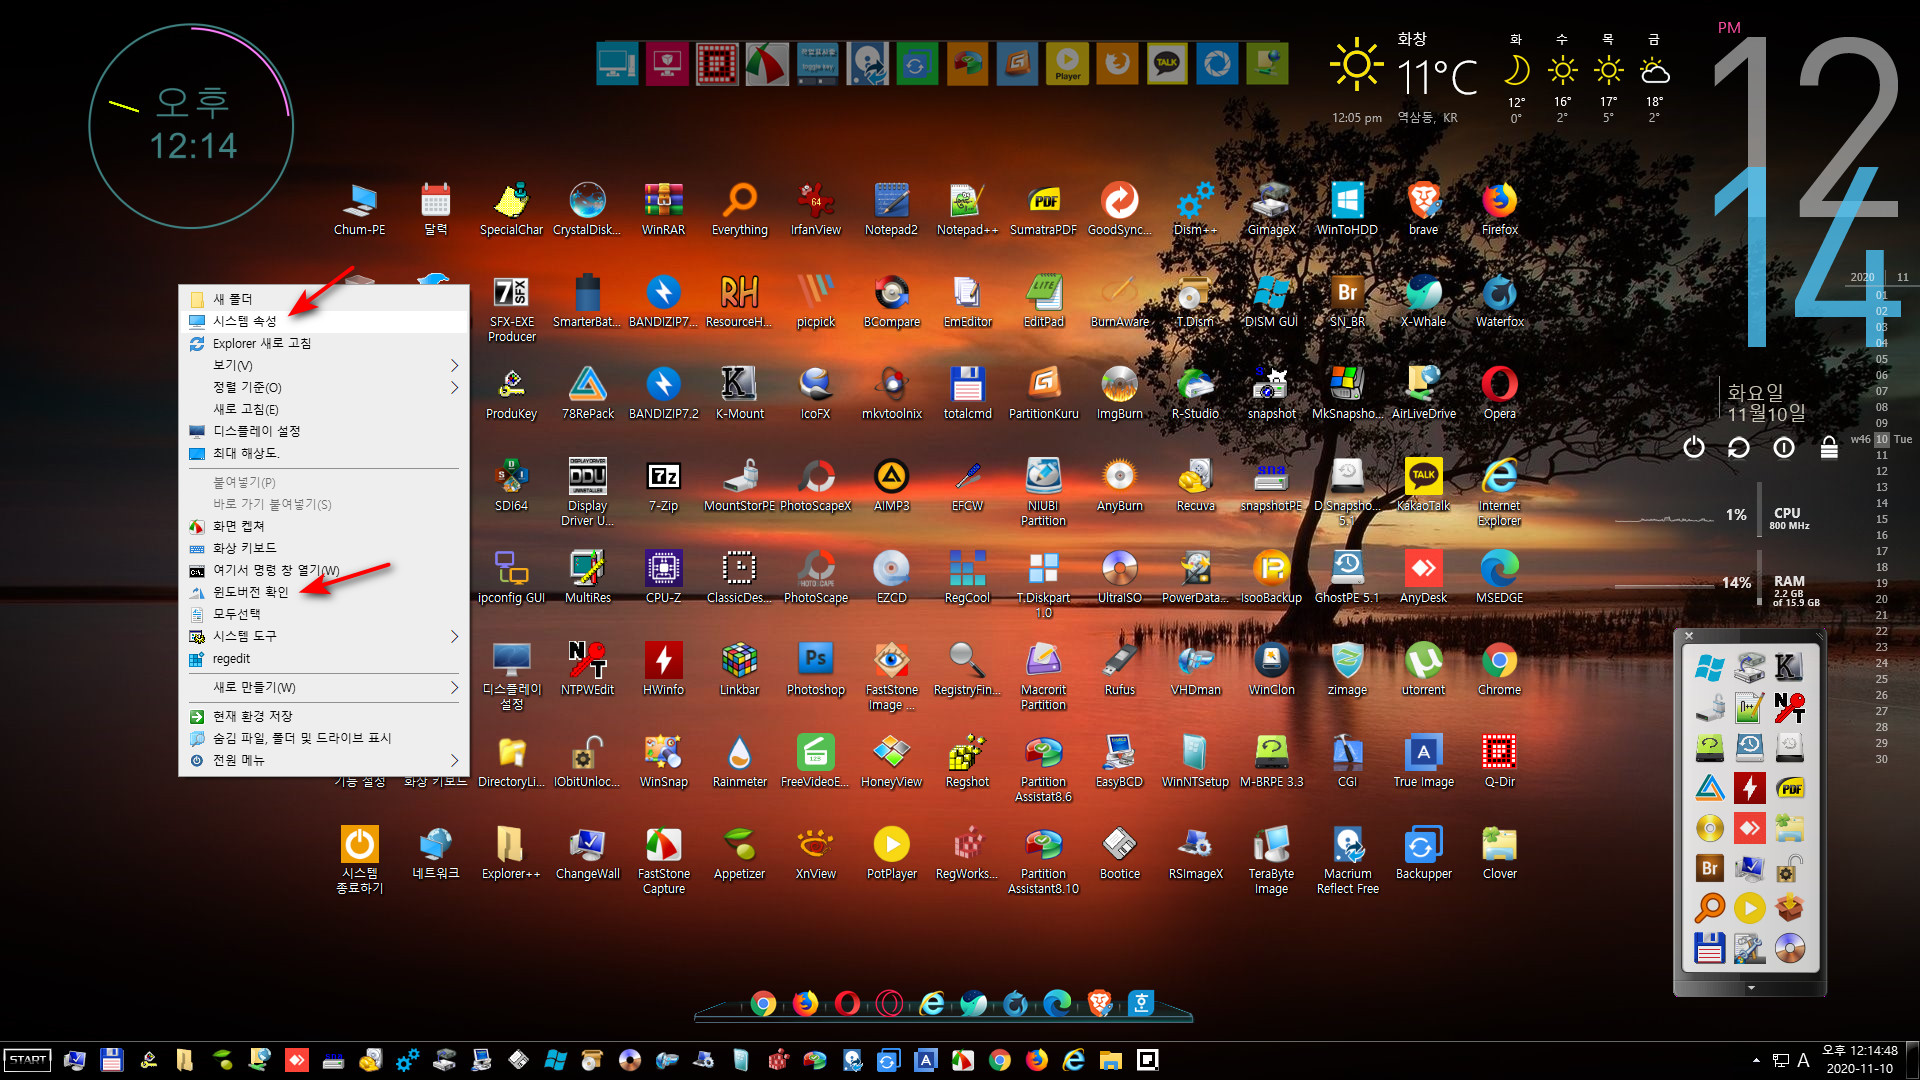Launch HWinfo desktop icon
The image size is (1920, 1080).
point(663,669)
